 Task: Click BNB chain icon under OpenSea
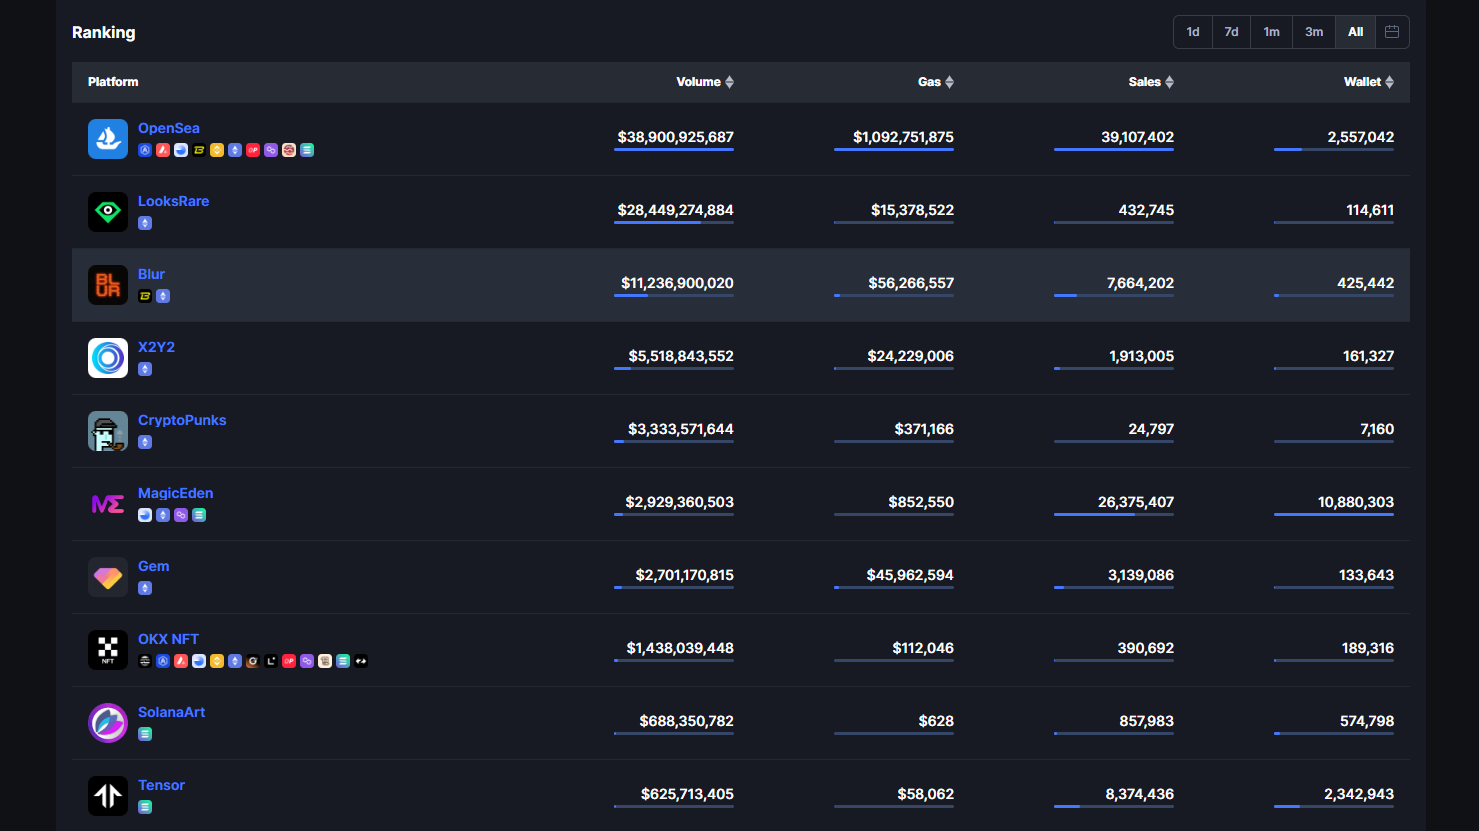(x=217, y=150)
